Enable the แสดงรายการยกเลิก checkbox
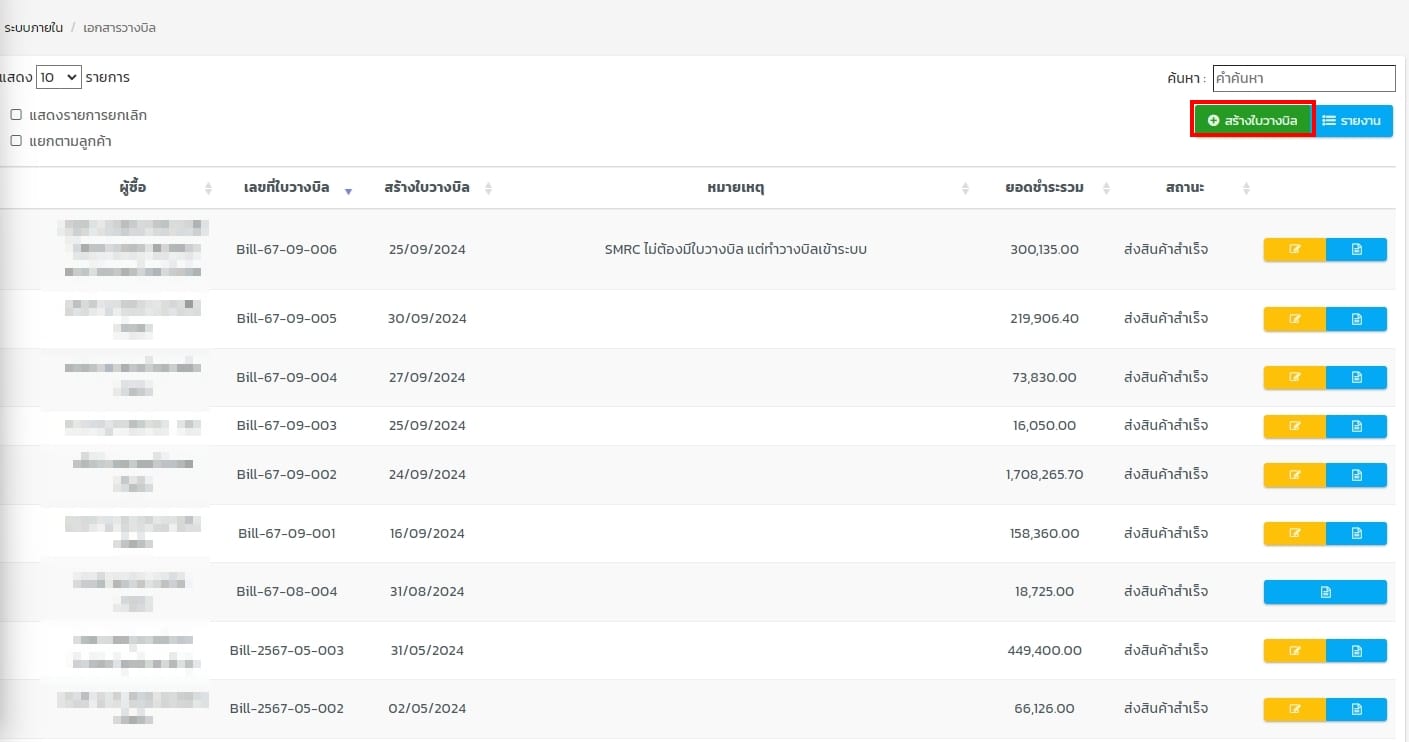This screenshot has width=1409, height=742. click(16, 115)
